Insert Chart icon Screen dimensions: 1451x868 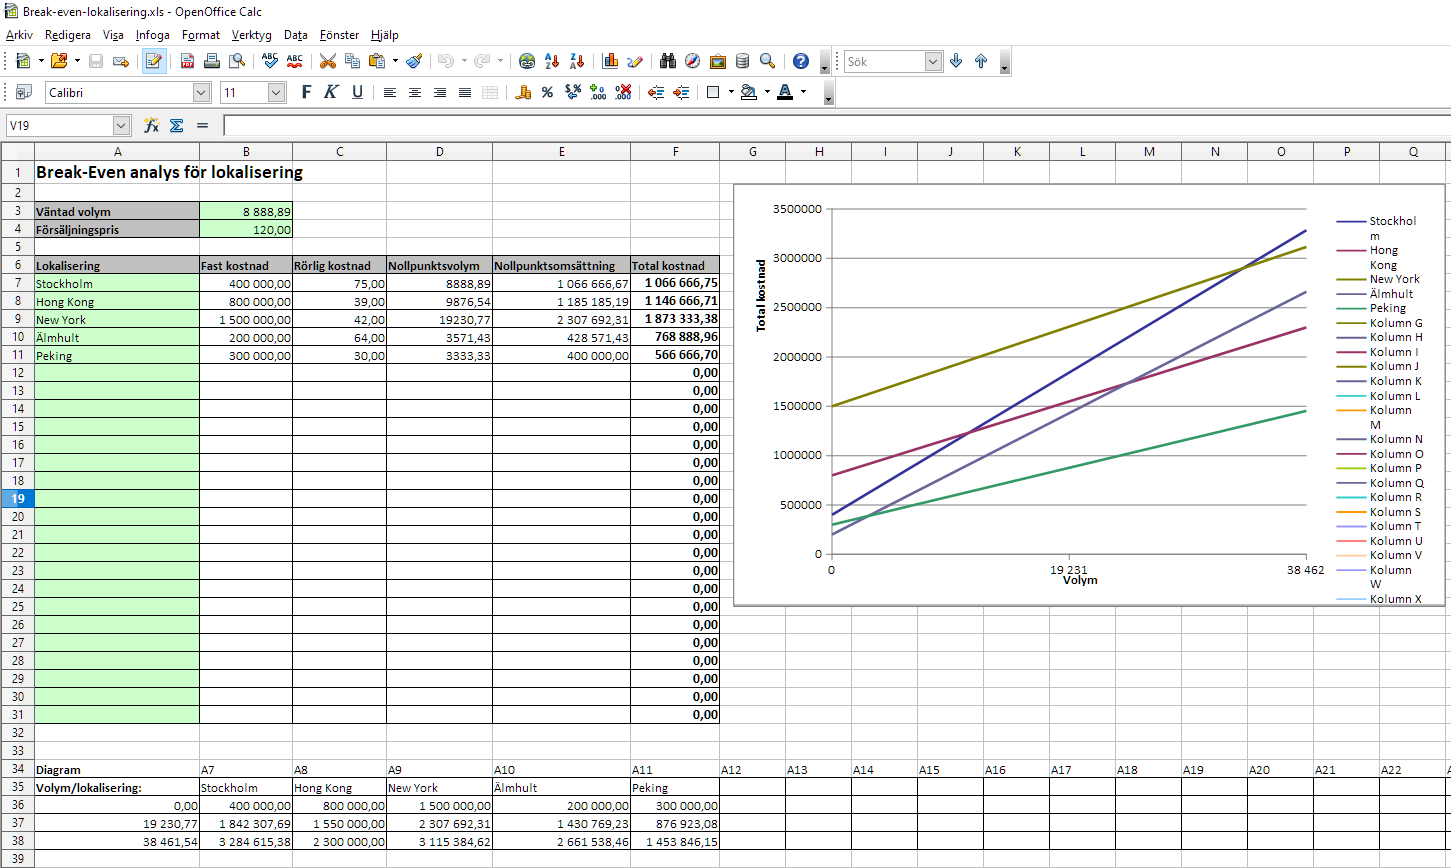610,61
